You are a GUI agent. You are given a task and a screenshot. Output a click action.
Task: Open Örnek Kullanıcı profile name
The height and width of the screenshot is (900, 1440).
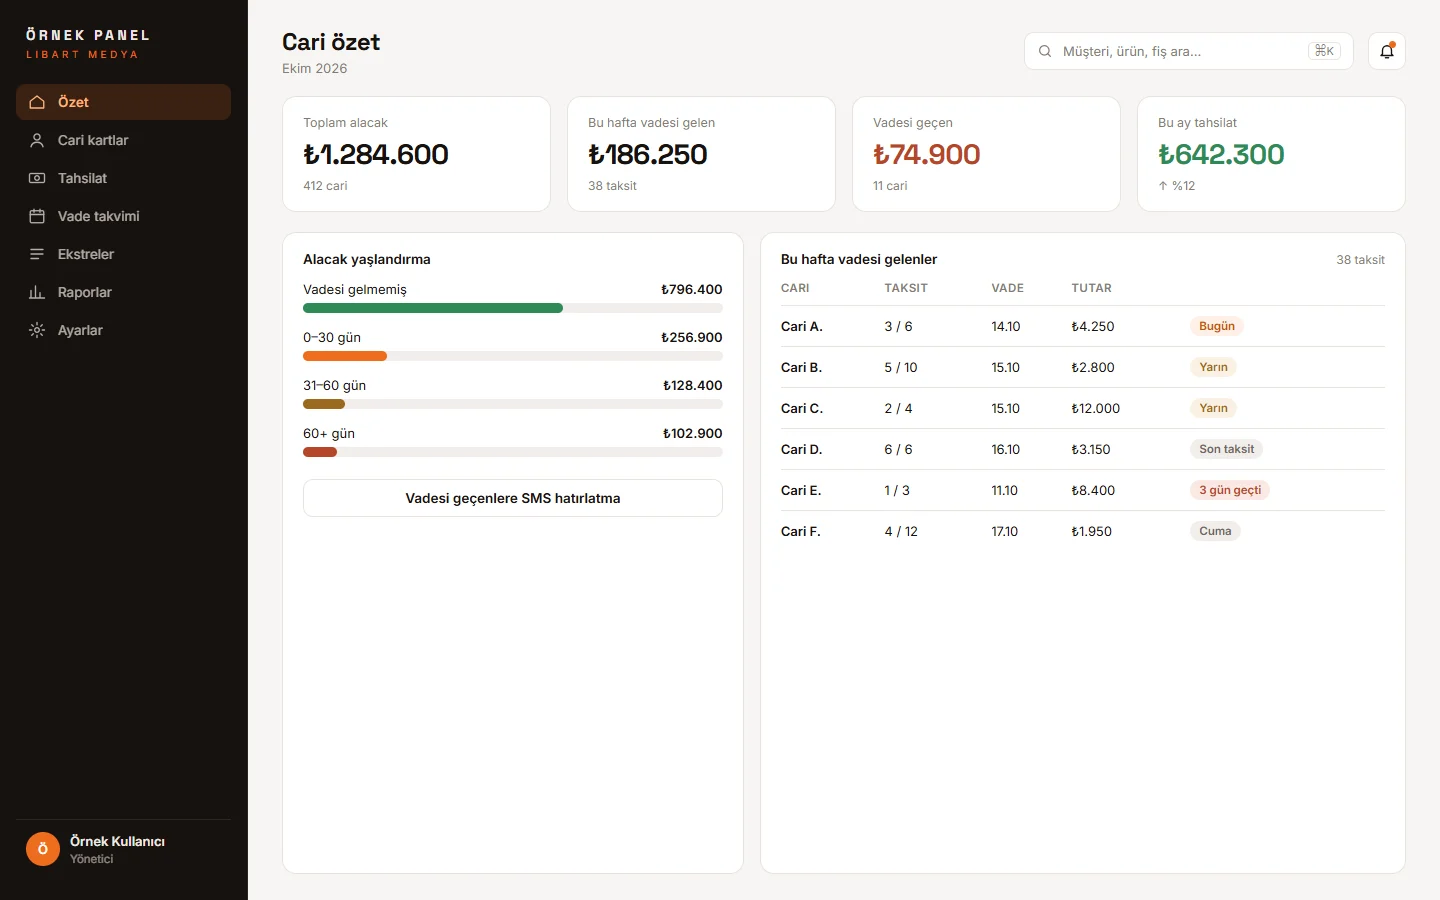(117, 841)
